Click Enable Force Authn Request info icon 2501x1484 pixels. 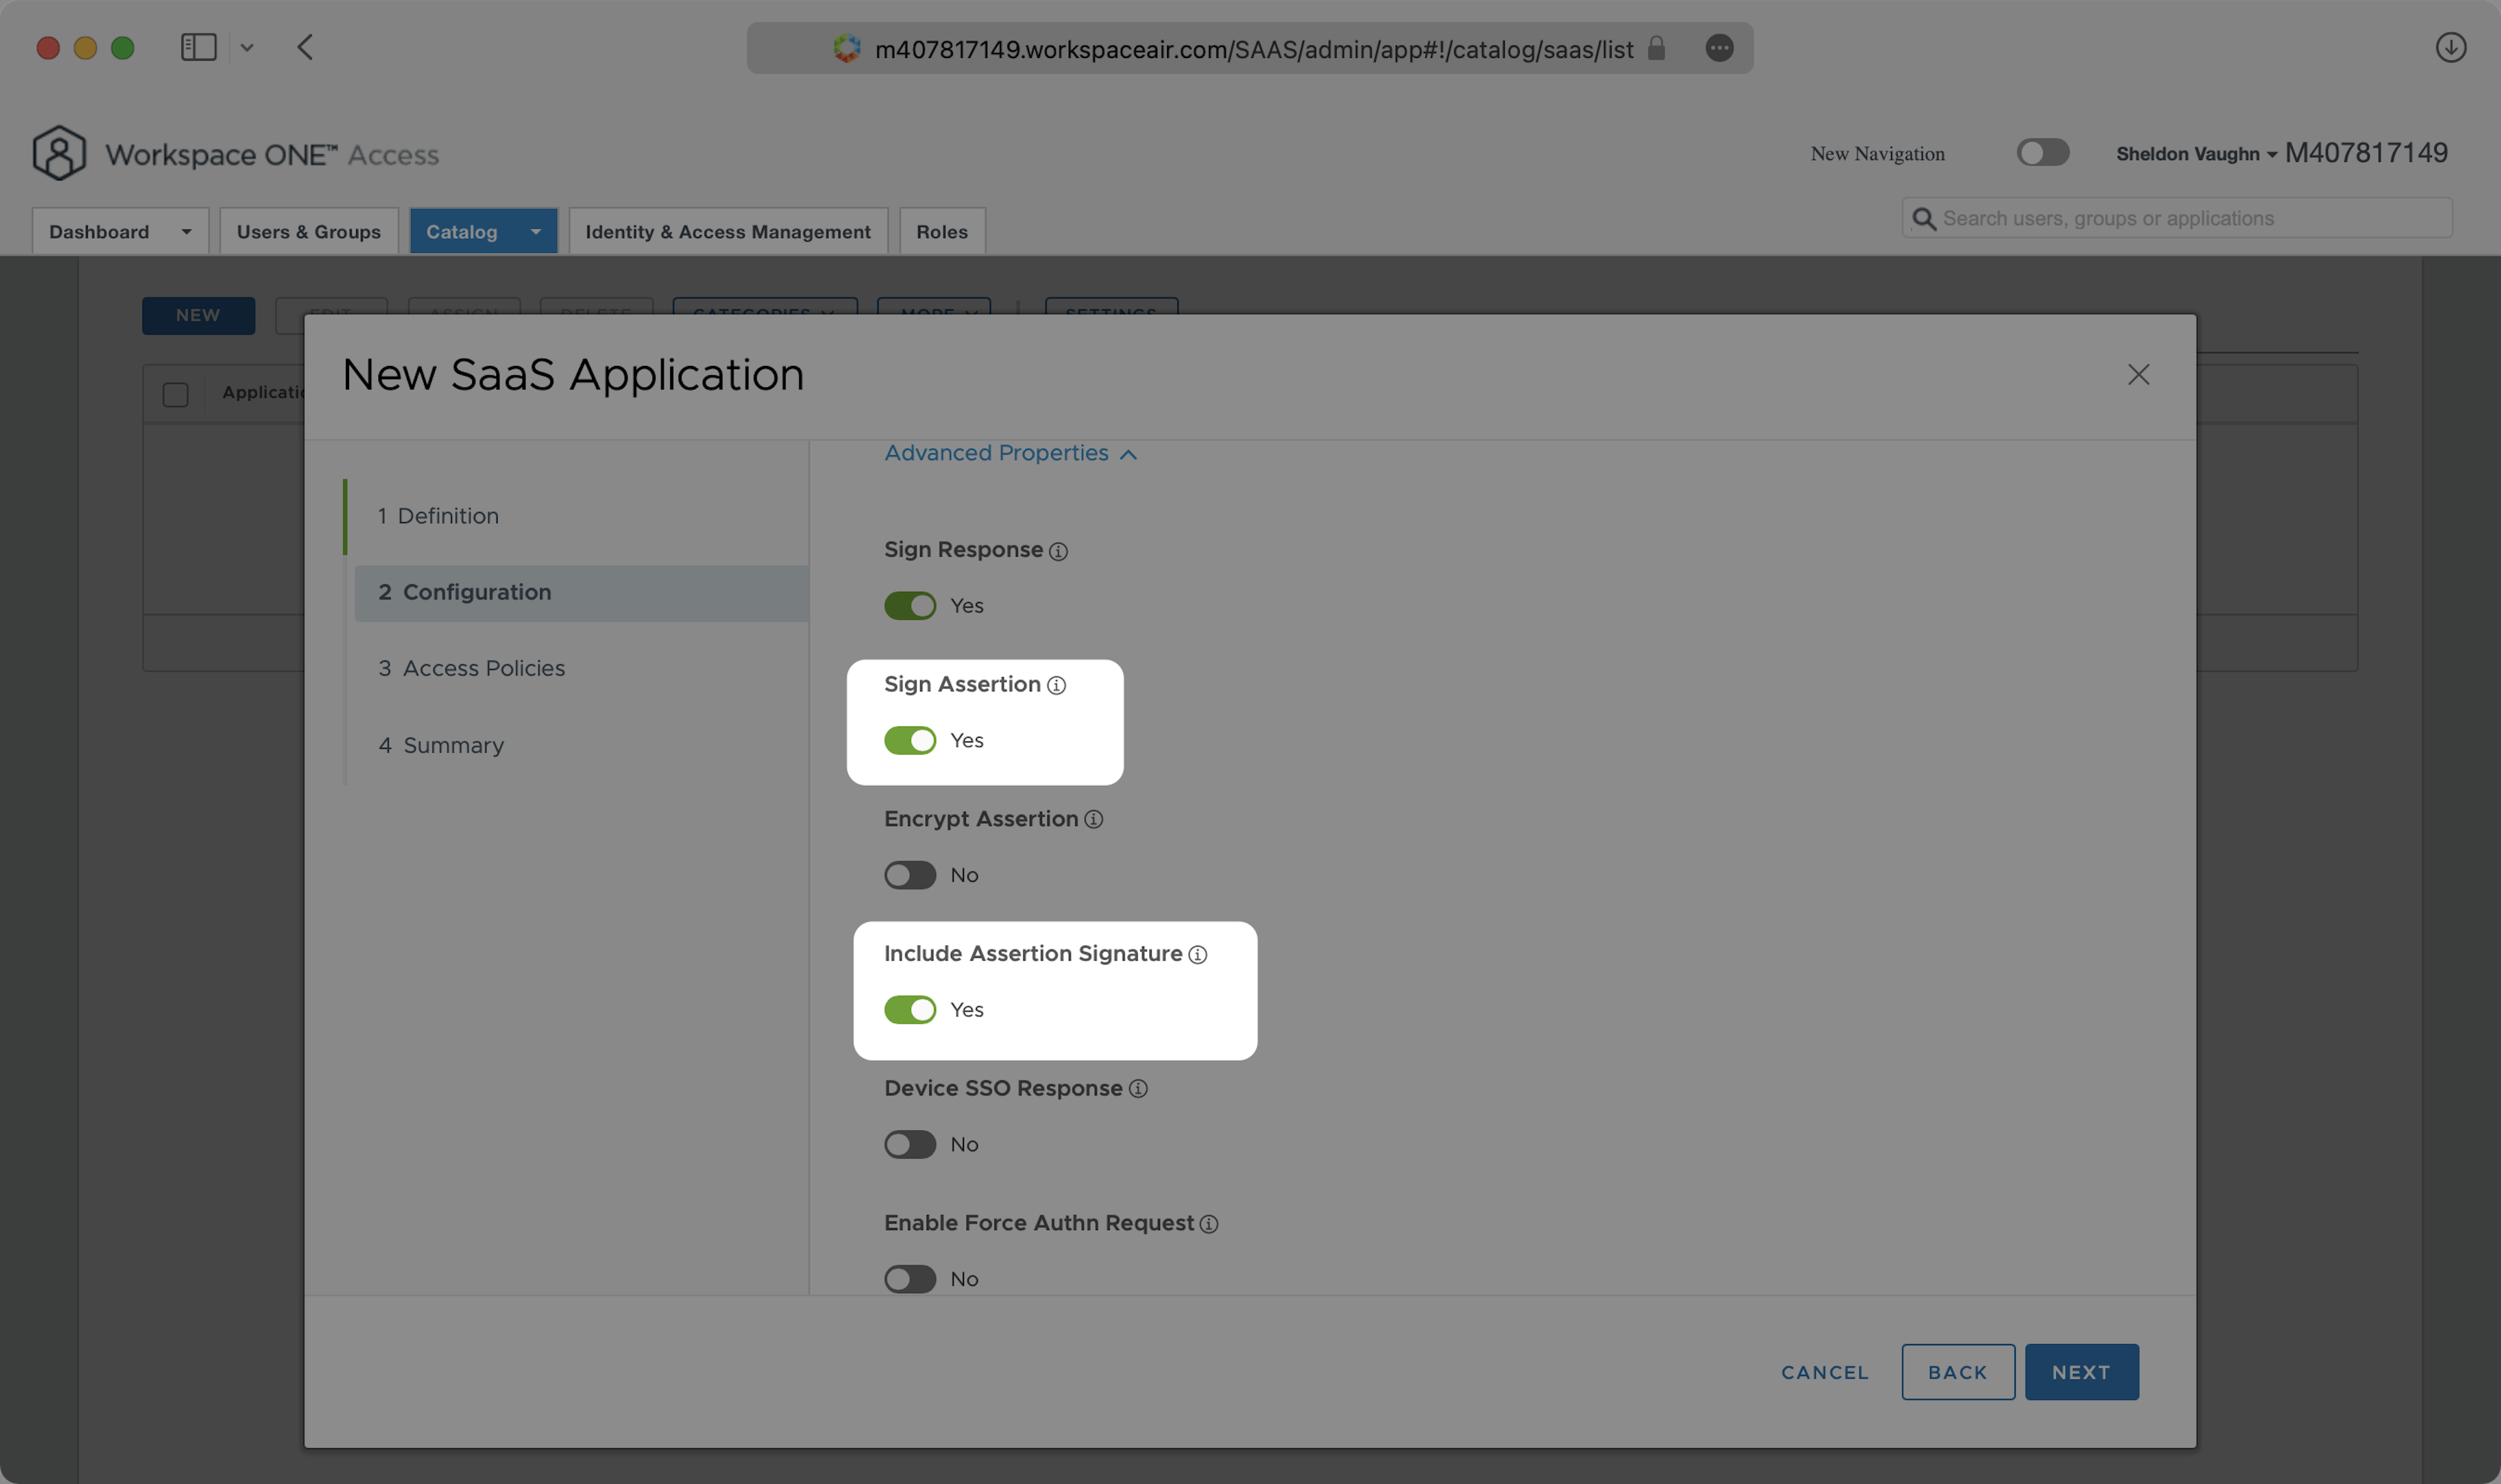coord(1208,1224)
